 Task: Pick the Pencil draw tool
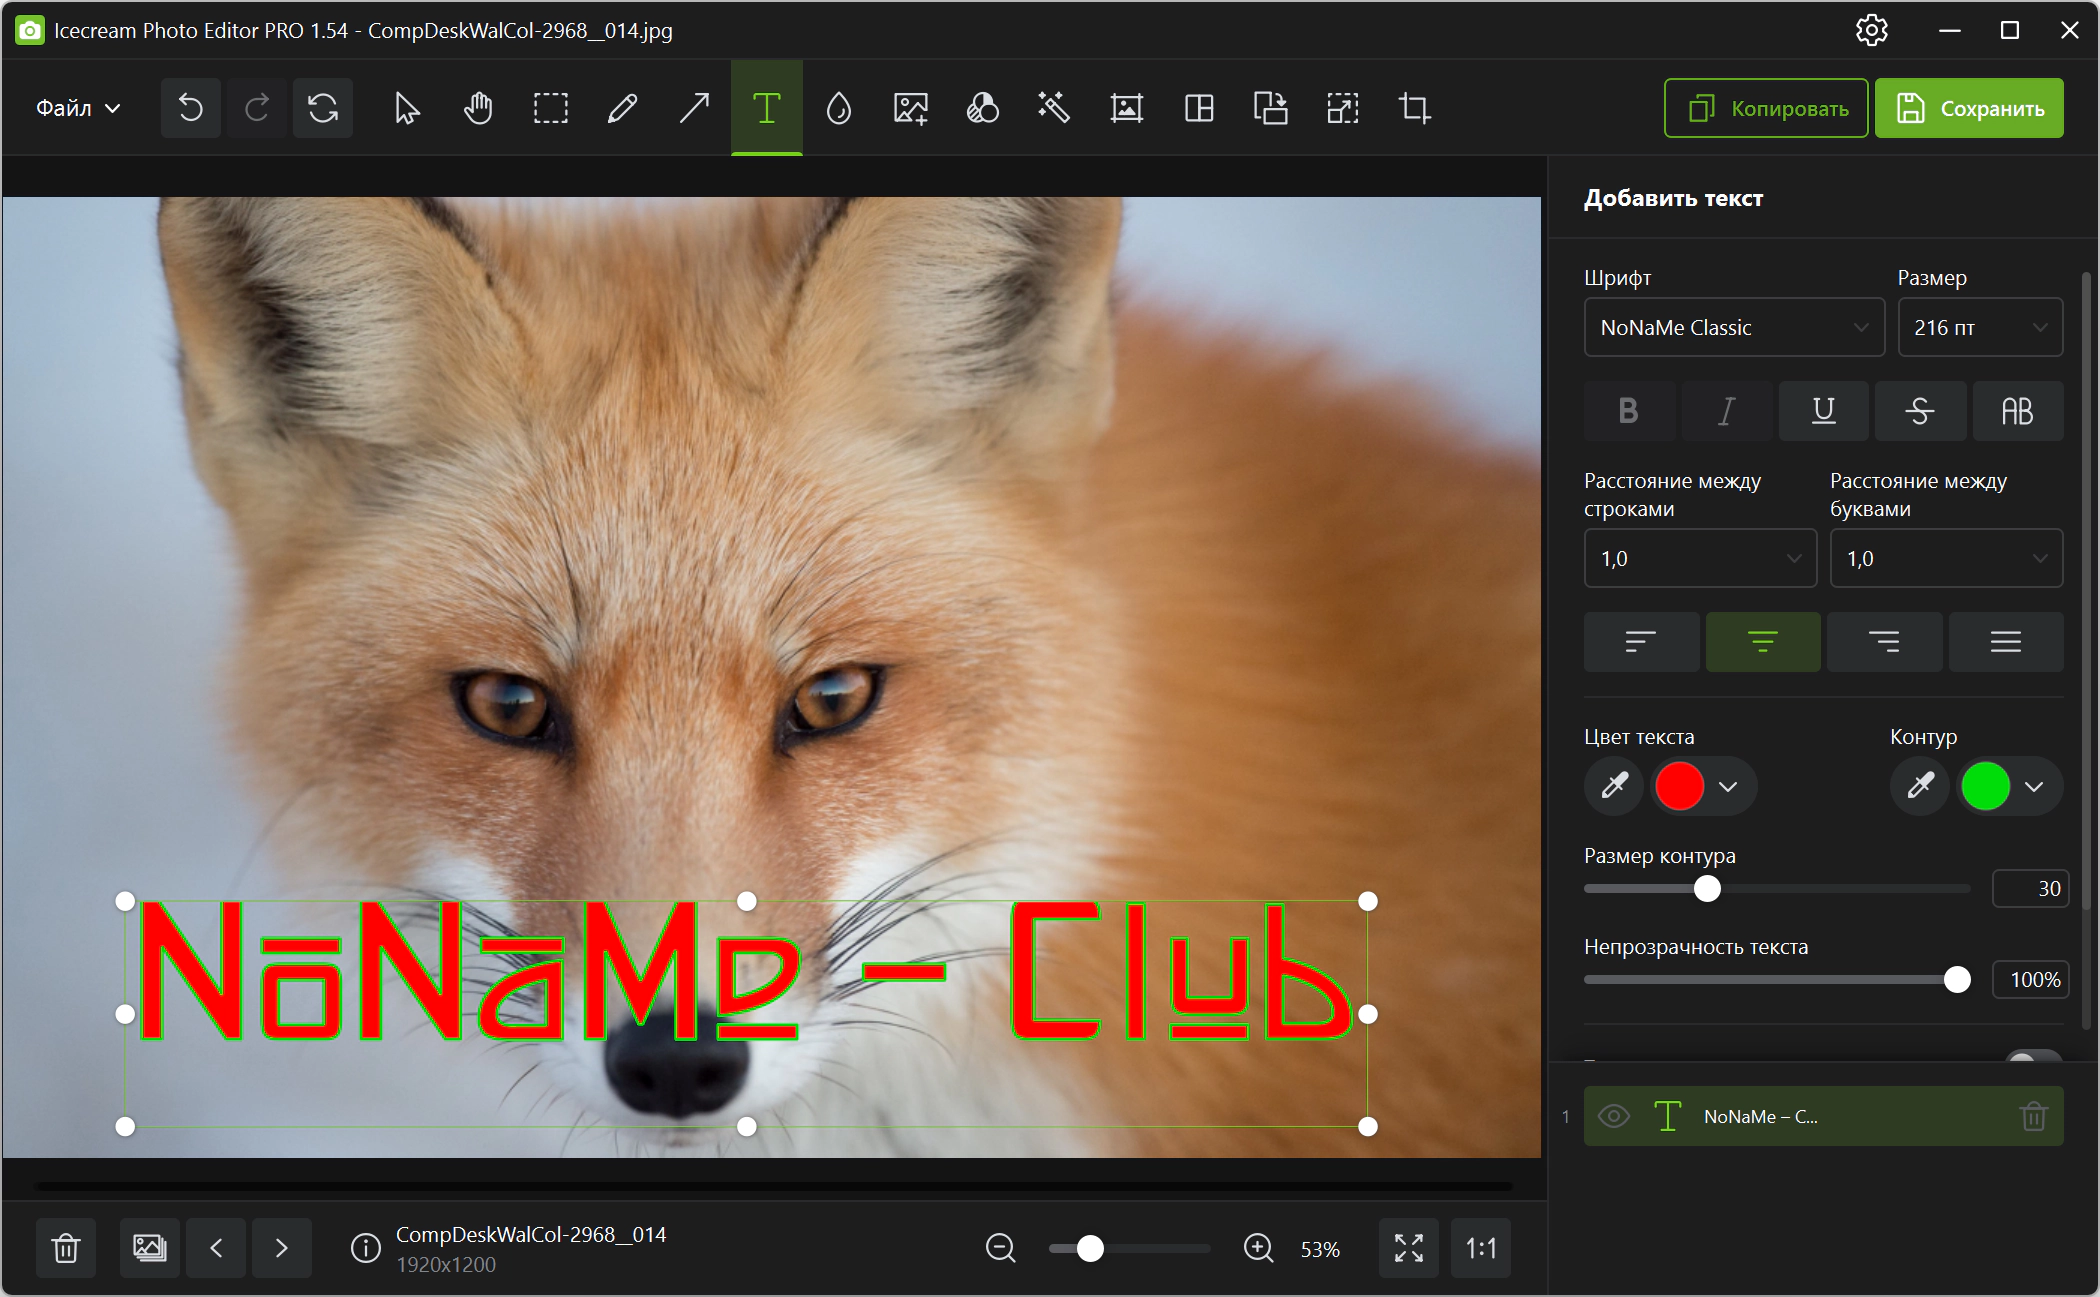point(622,108)
